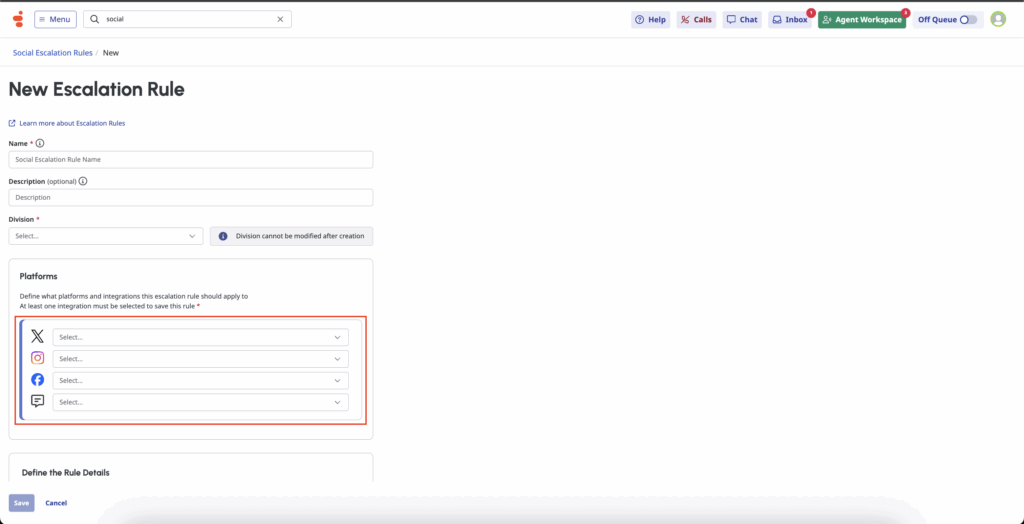
Task: Open the main Menu
Action: pyautogui.click(x=55, y=19)
